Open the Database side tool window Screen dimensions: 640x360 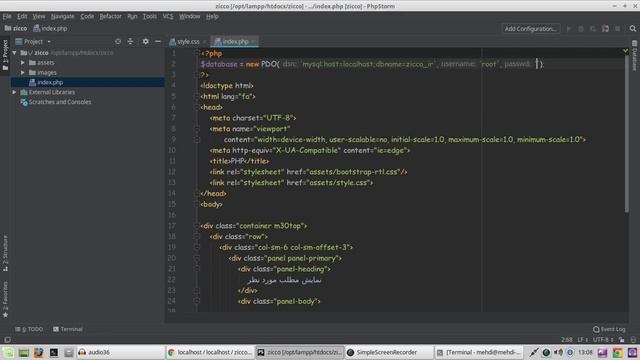coord(634,55)
